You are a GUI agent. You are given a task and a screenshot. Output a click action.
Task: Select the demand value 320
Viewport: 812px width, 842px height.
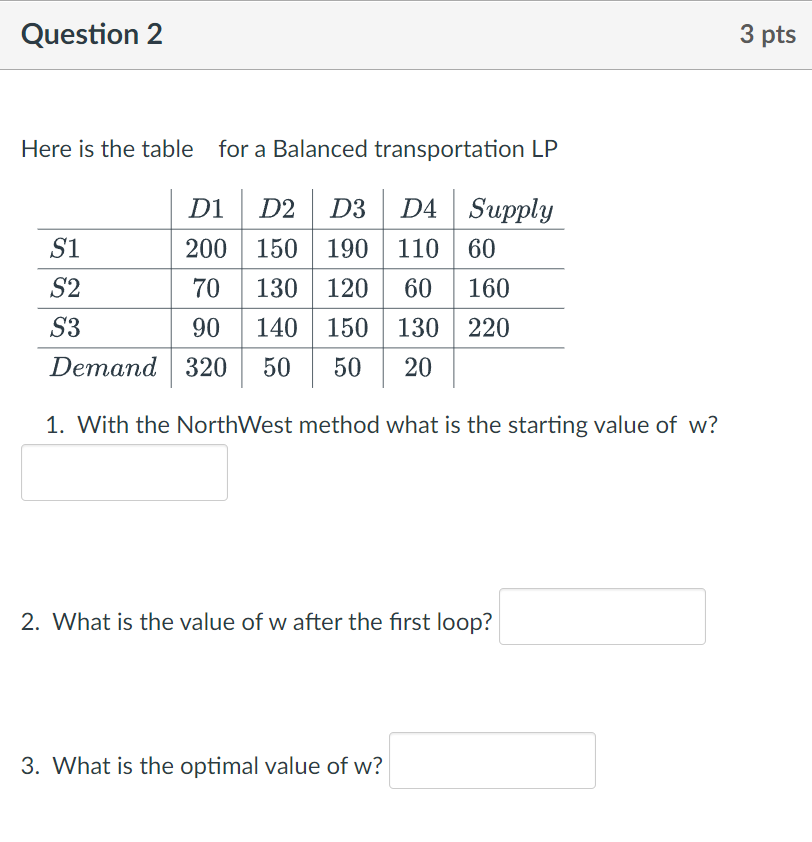pyautogui.click(x=205, y=367)
